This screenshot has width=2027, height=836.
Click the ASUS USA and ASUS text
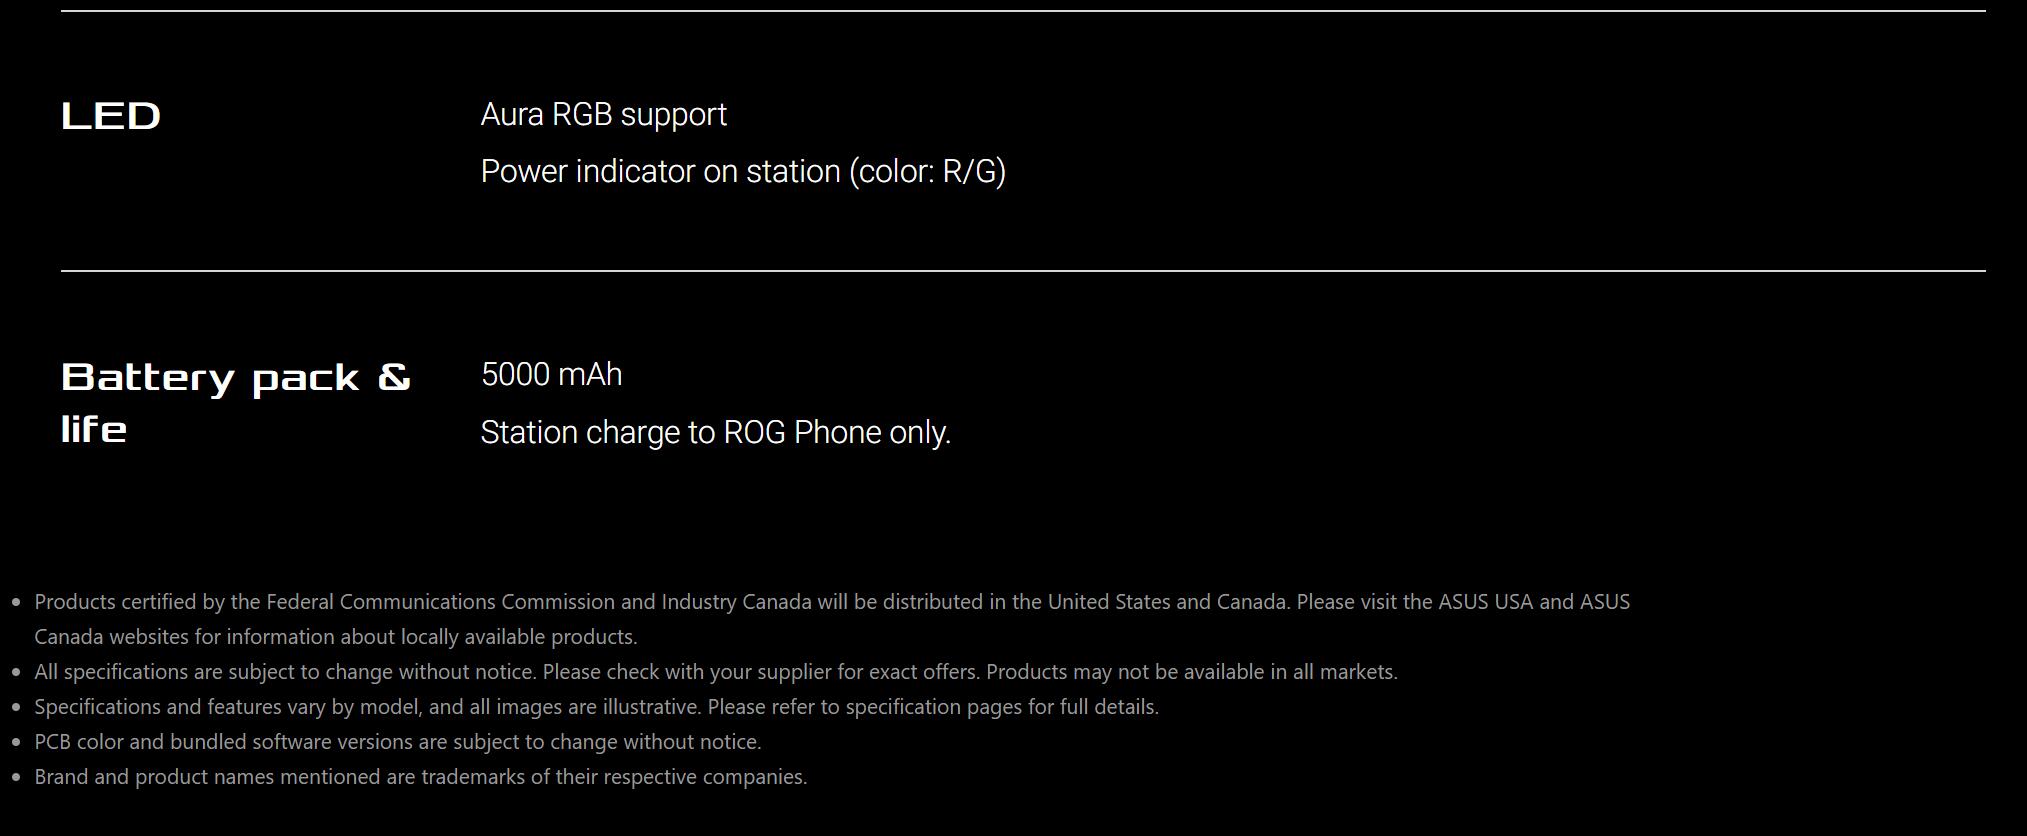[1534, 602]
